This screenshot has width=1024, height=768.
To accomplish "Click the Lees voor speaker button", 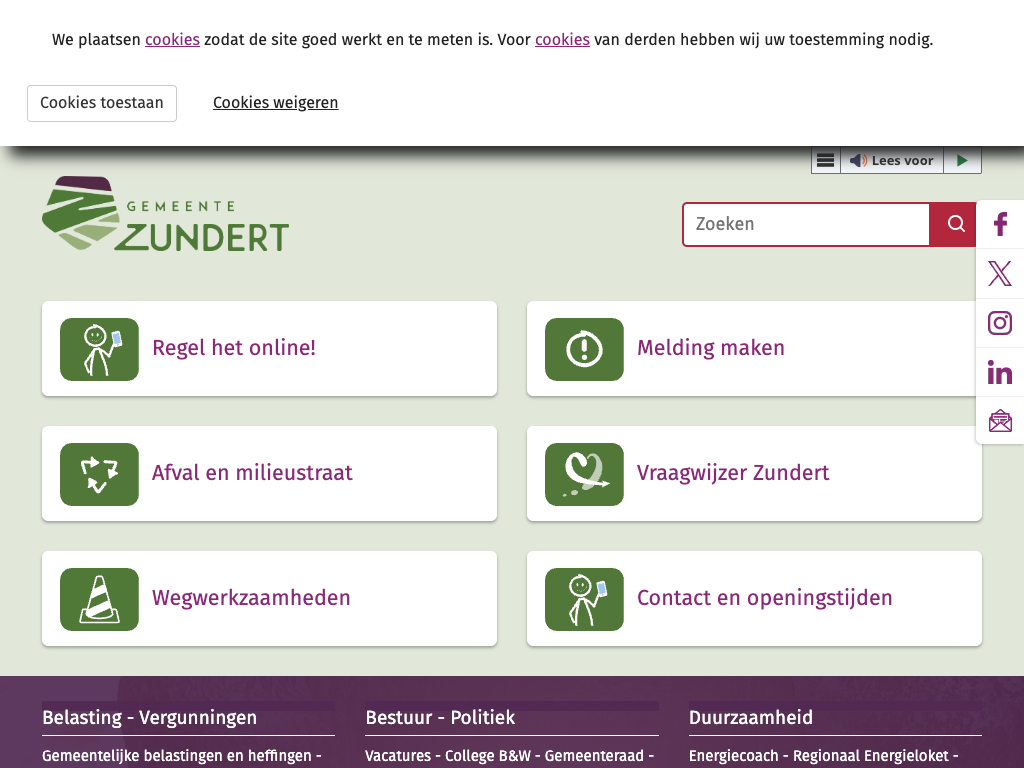I will (891, 161).
